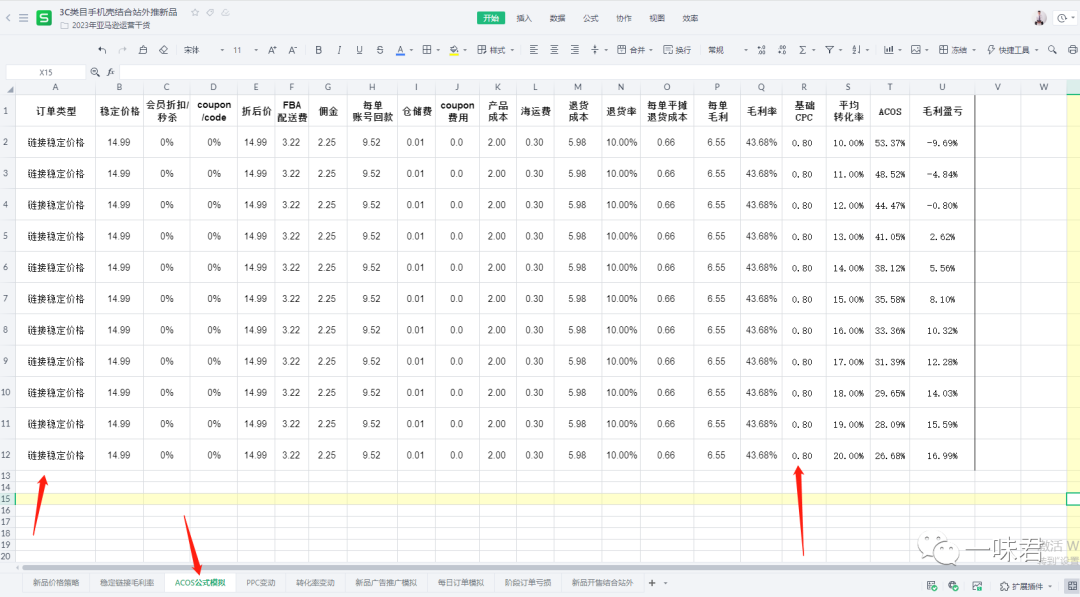Select the format painter icon

[x=143, y=50]
